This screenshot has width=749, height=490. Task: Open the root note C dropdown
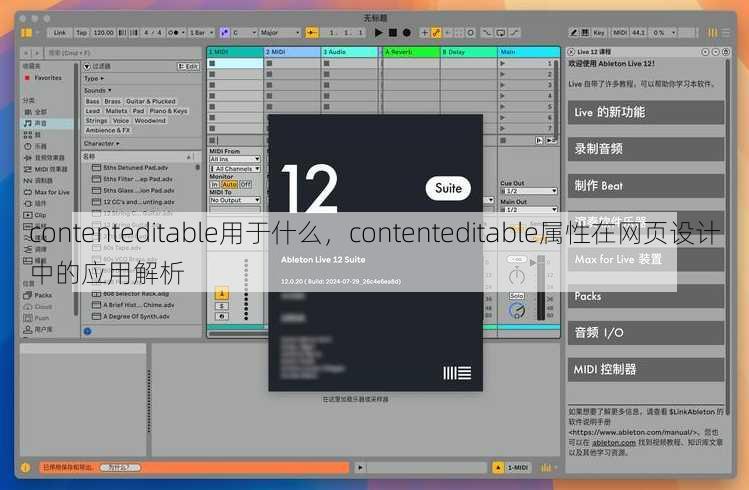click(245, 32)
